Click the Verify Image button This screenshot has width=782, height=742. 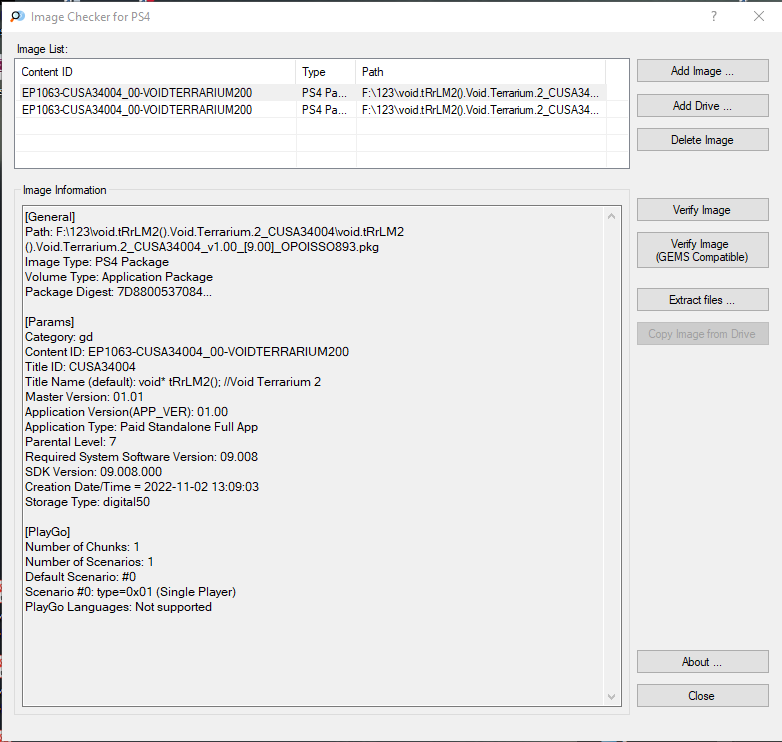click(x=702, y=210)
